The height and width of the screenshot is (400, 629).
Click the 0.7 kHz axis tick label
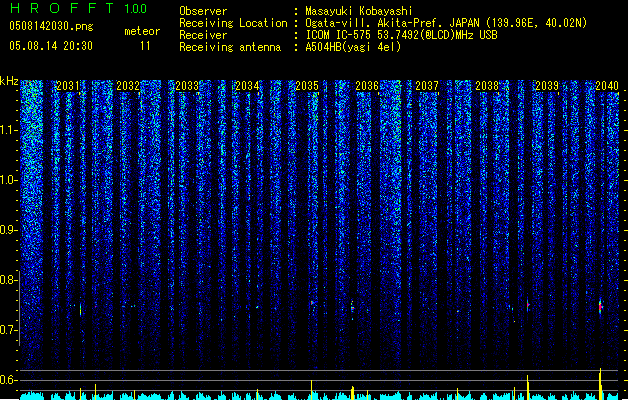point(8,330)
